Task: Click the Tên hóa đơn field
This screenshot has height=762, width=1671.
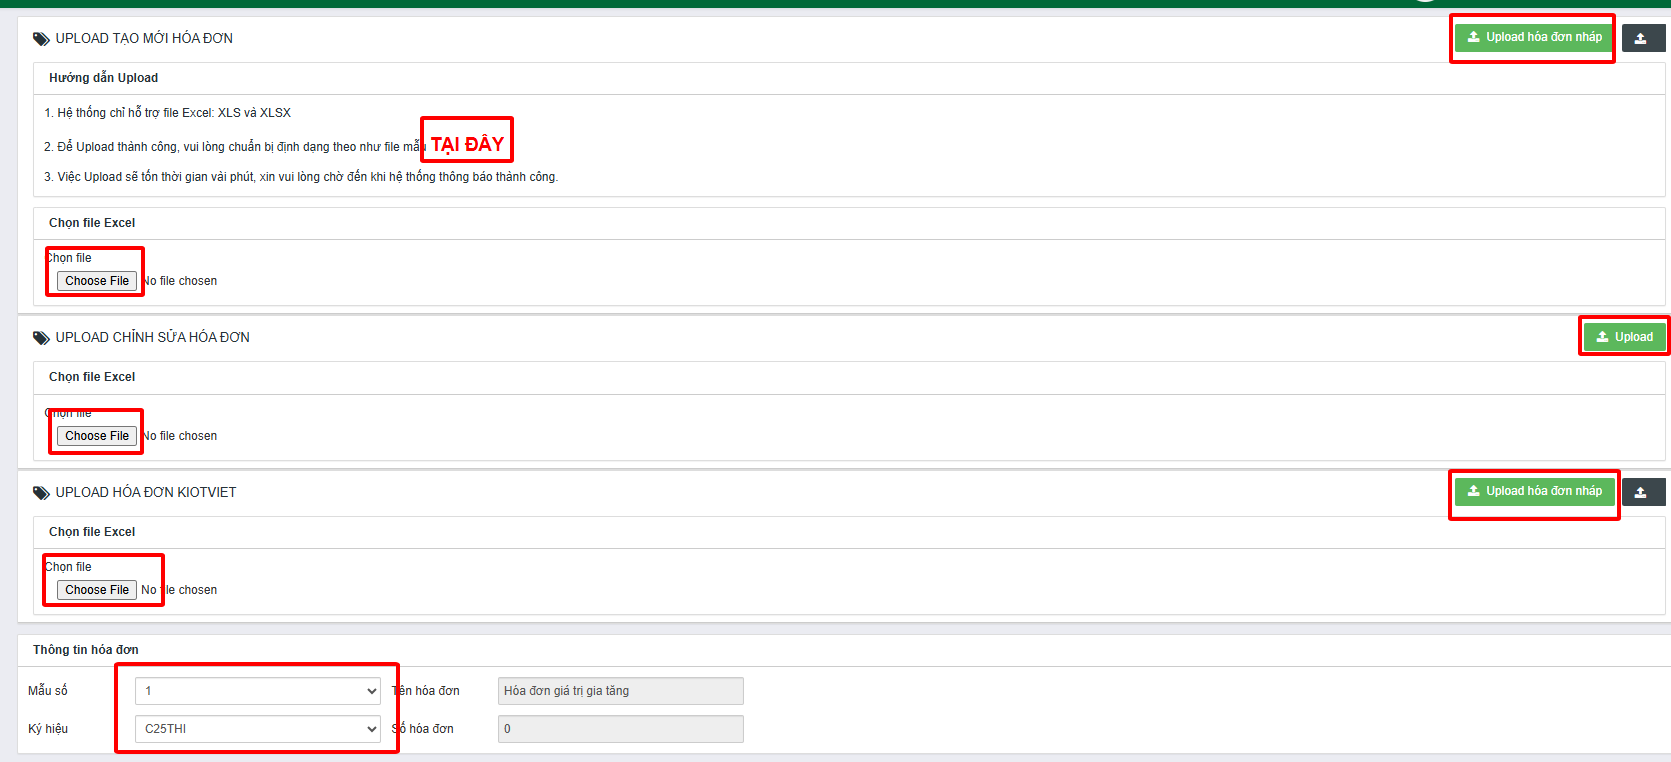Action: [x=620, y=691]
